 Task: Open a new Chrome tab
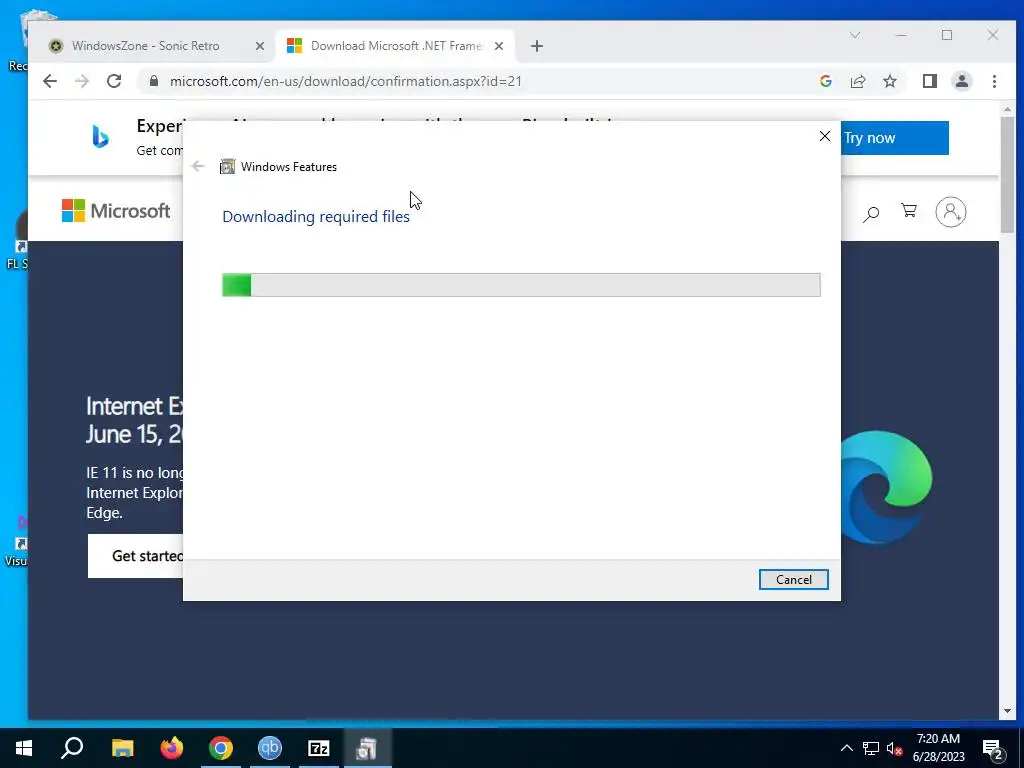point(537,46)
